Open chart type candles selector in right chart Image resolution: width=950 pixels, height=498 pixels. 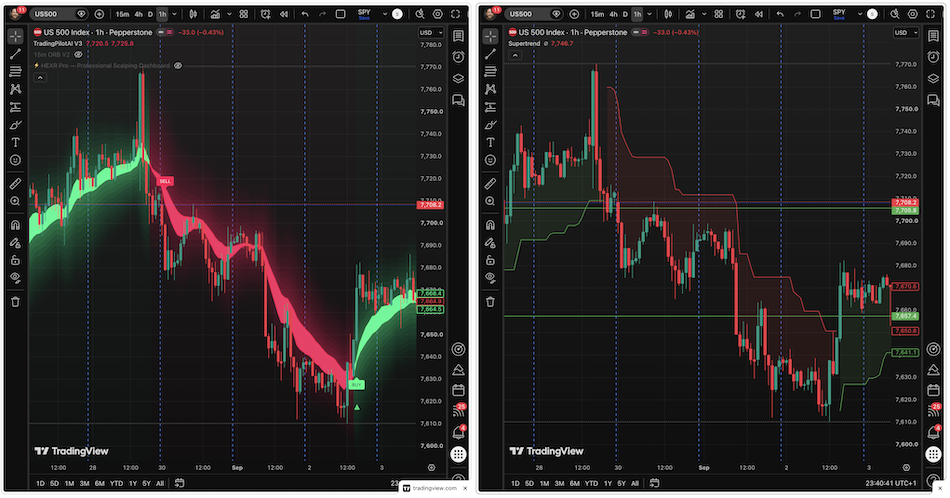[x=668, y=14]
